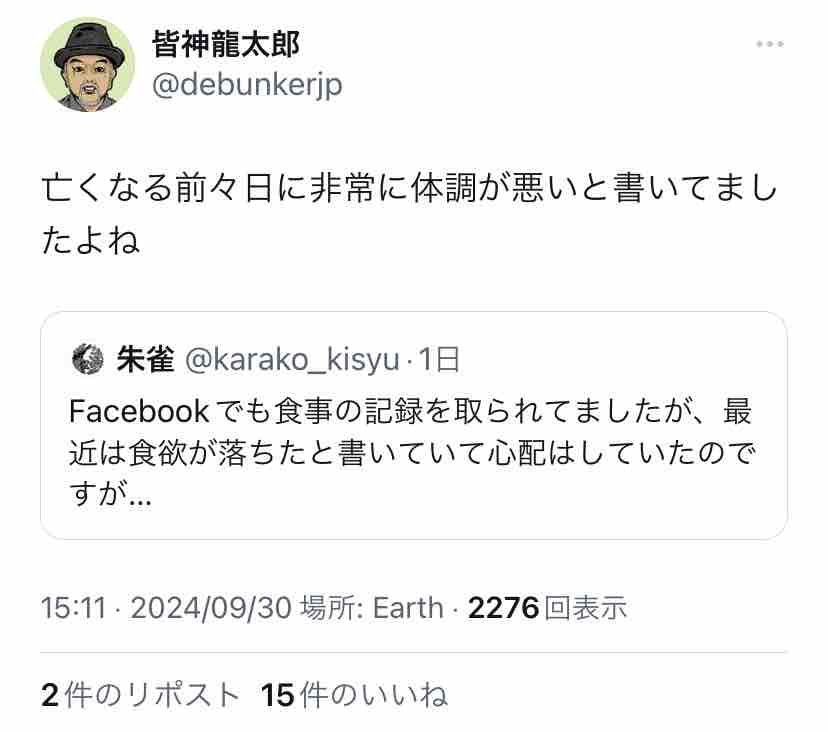Click the second line たよね of the post
The height and width of the screenshot is (732, 828).
pyautogui.click(x=90, y=241)
